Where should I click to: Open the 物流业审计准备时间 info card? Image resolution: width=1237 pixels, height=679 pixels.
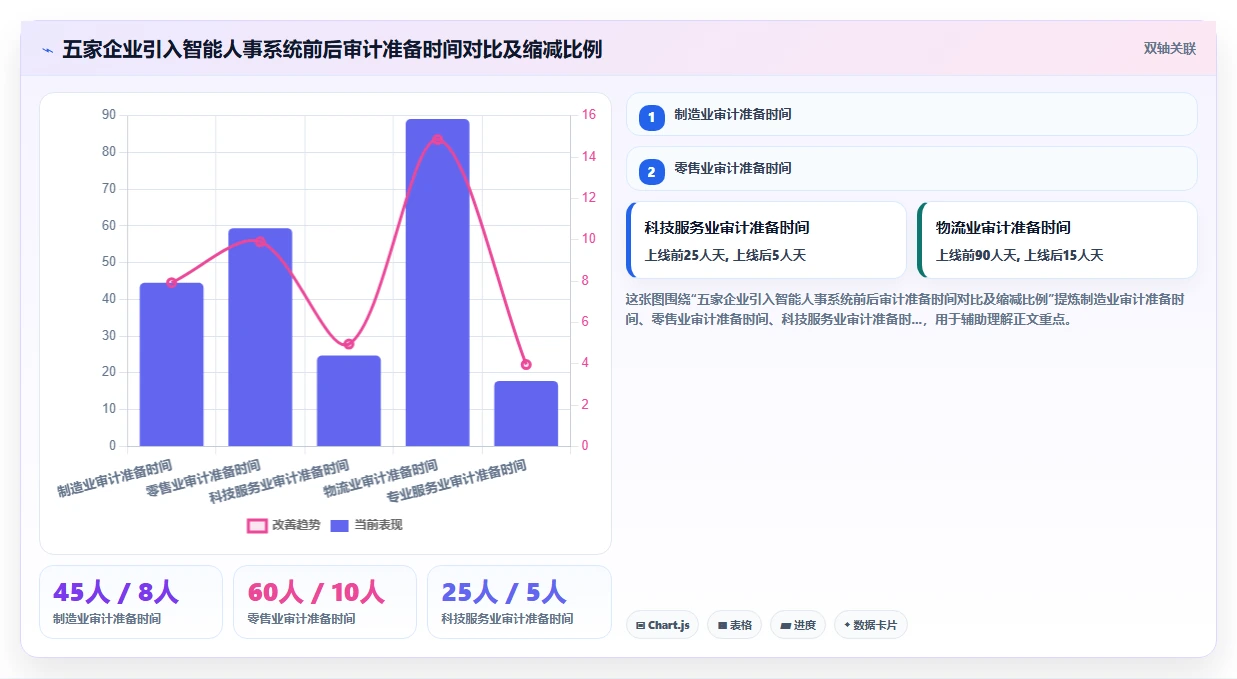coord(1057,240)
